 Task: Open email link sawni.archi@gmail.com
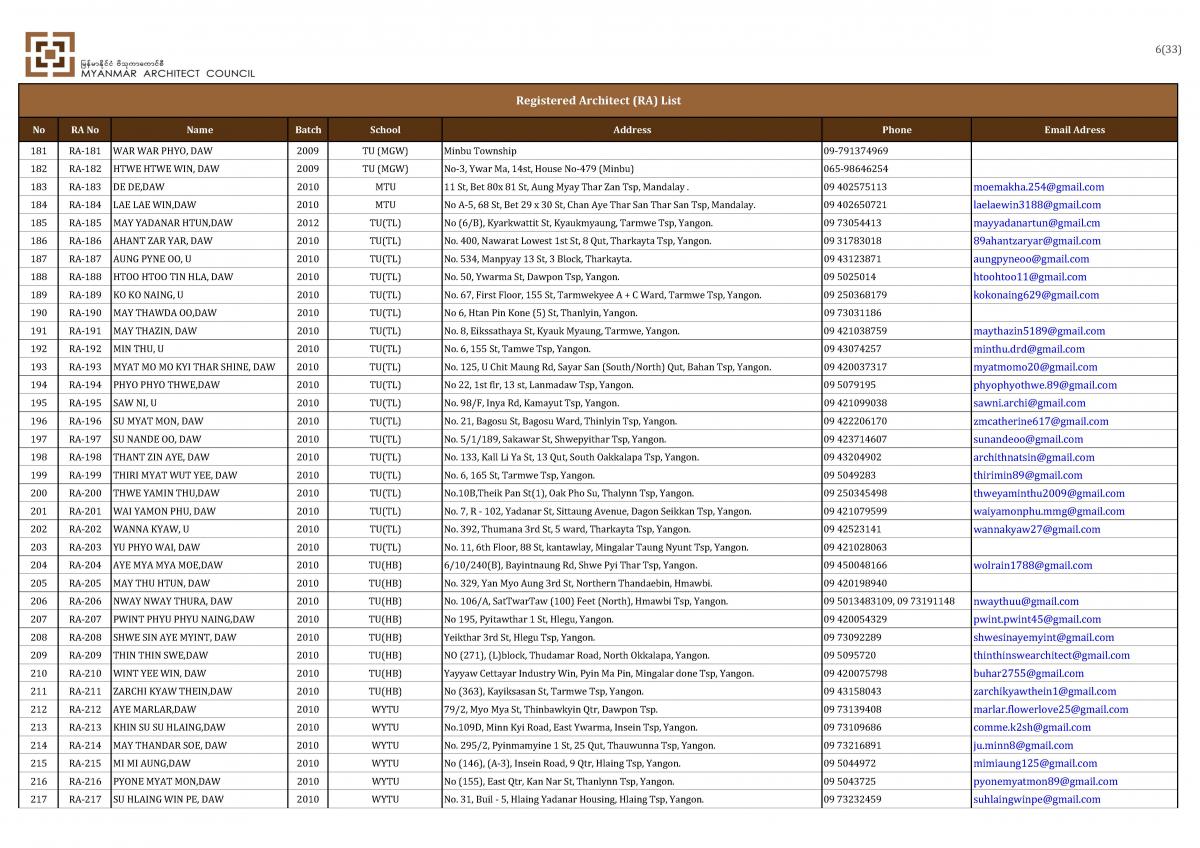[1028, 403]
